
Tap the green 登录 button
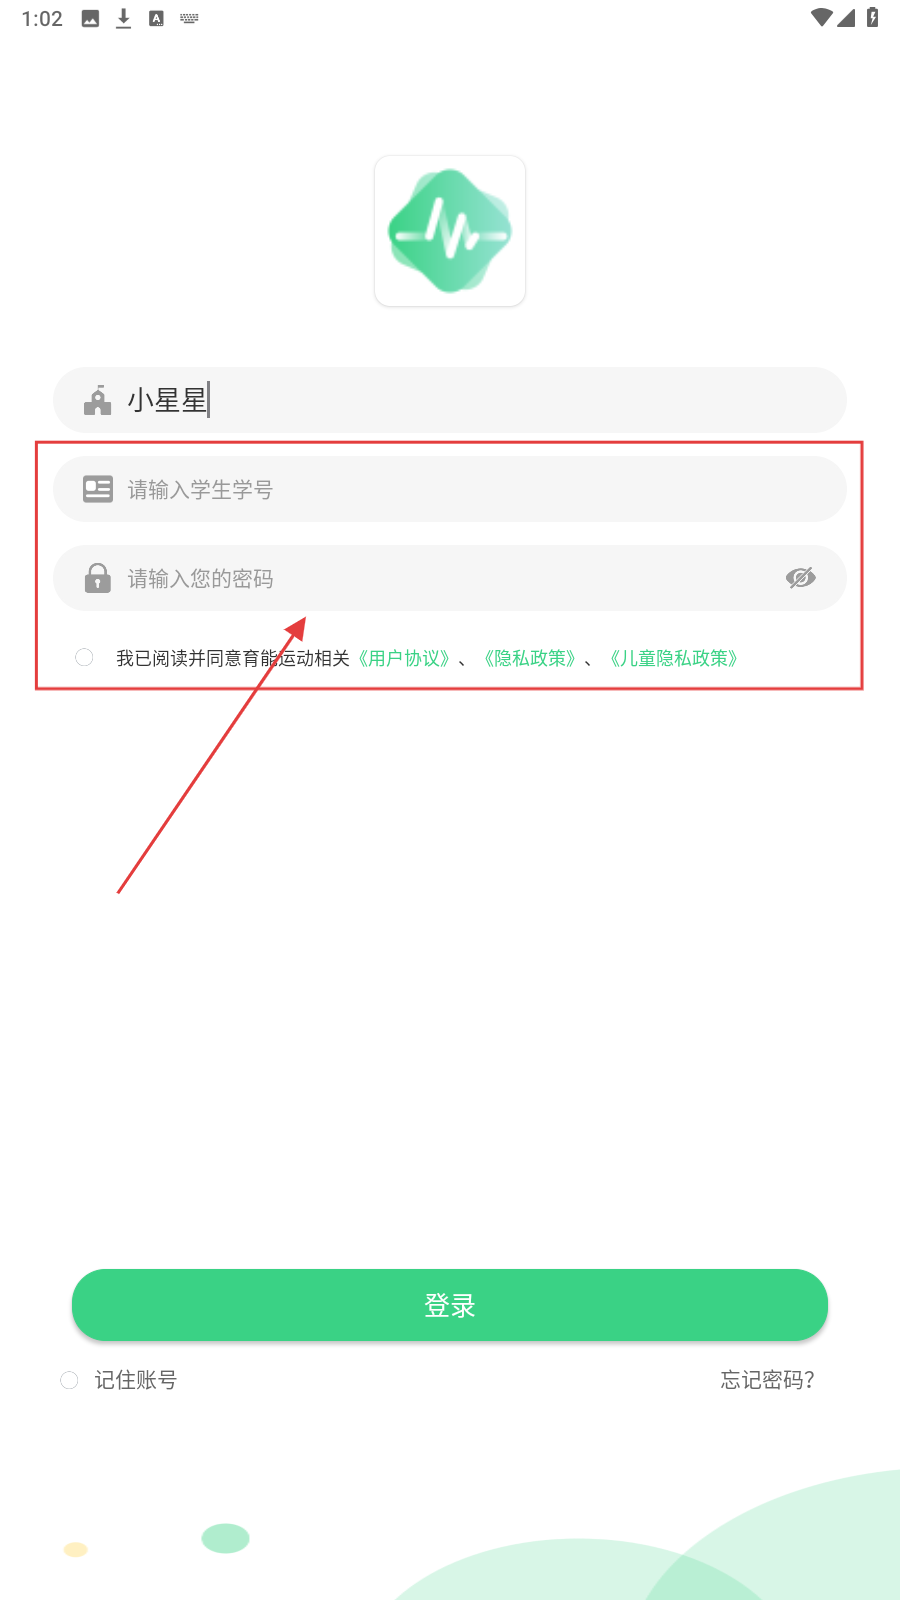click(450, 1305)
